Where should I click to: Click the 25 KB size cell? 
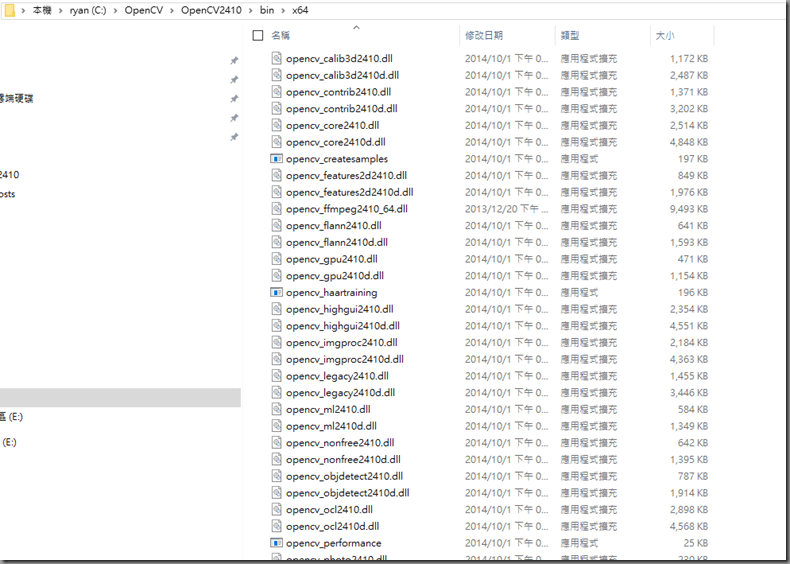[x=696, y=543]
